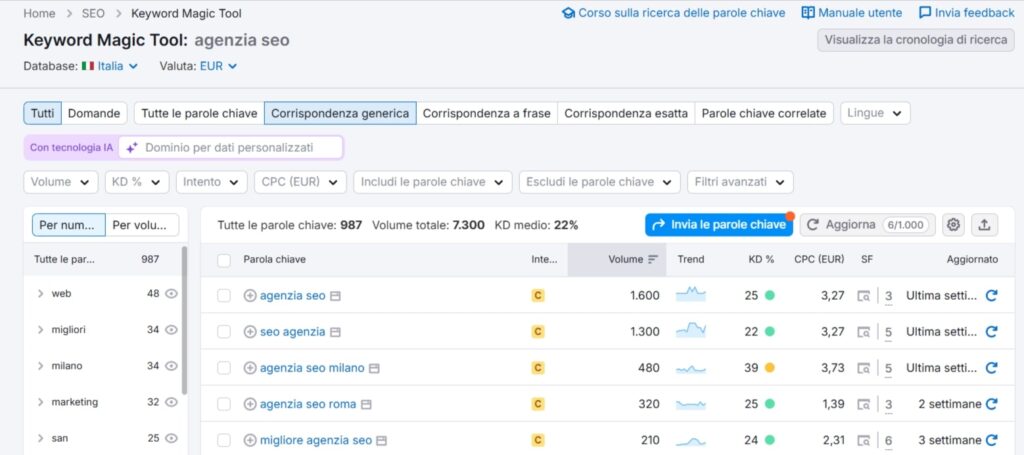
Task: Open Escludi le parole chiave dropdown
Action: point(600,182)
